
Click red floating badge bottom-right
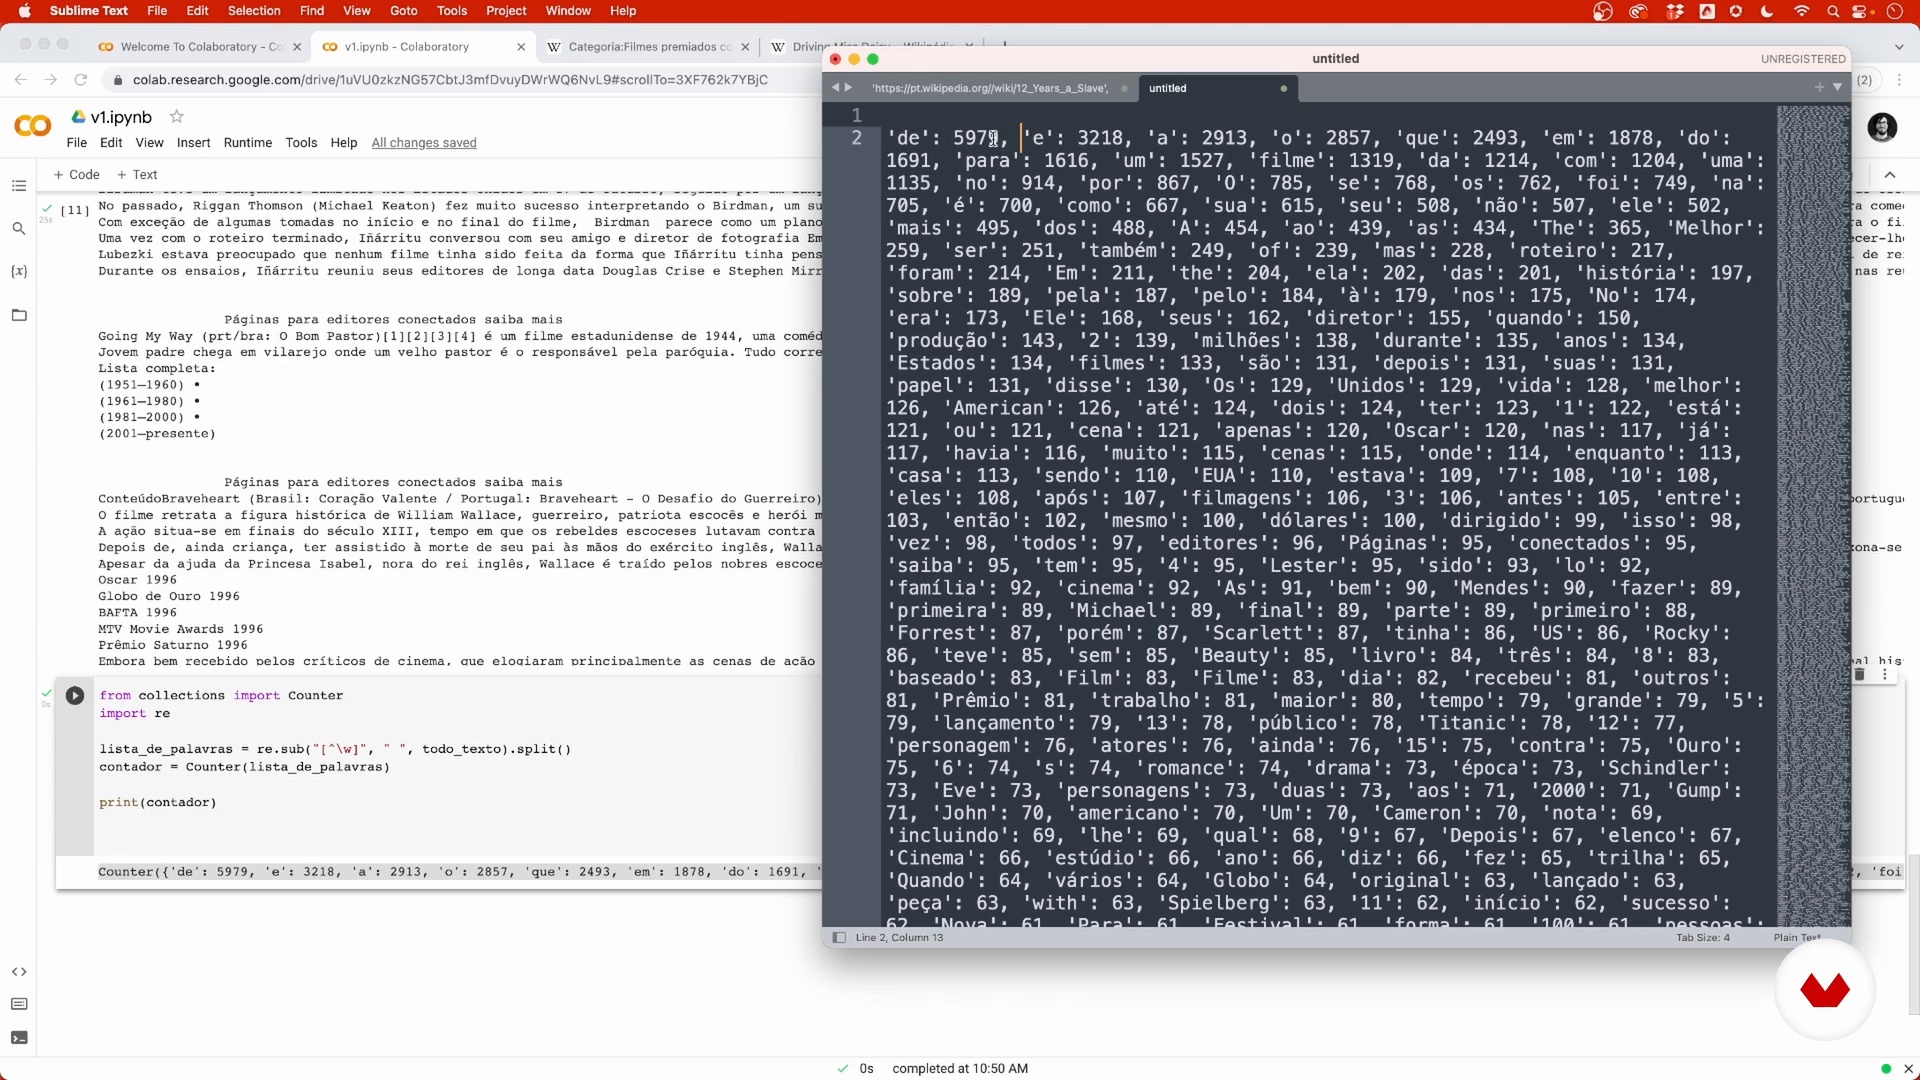coord(1825,990)
